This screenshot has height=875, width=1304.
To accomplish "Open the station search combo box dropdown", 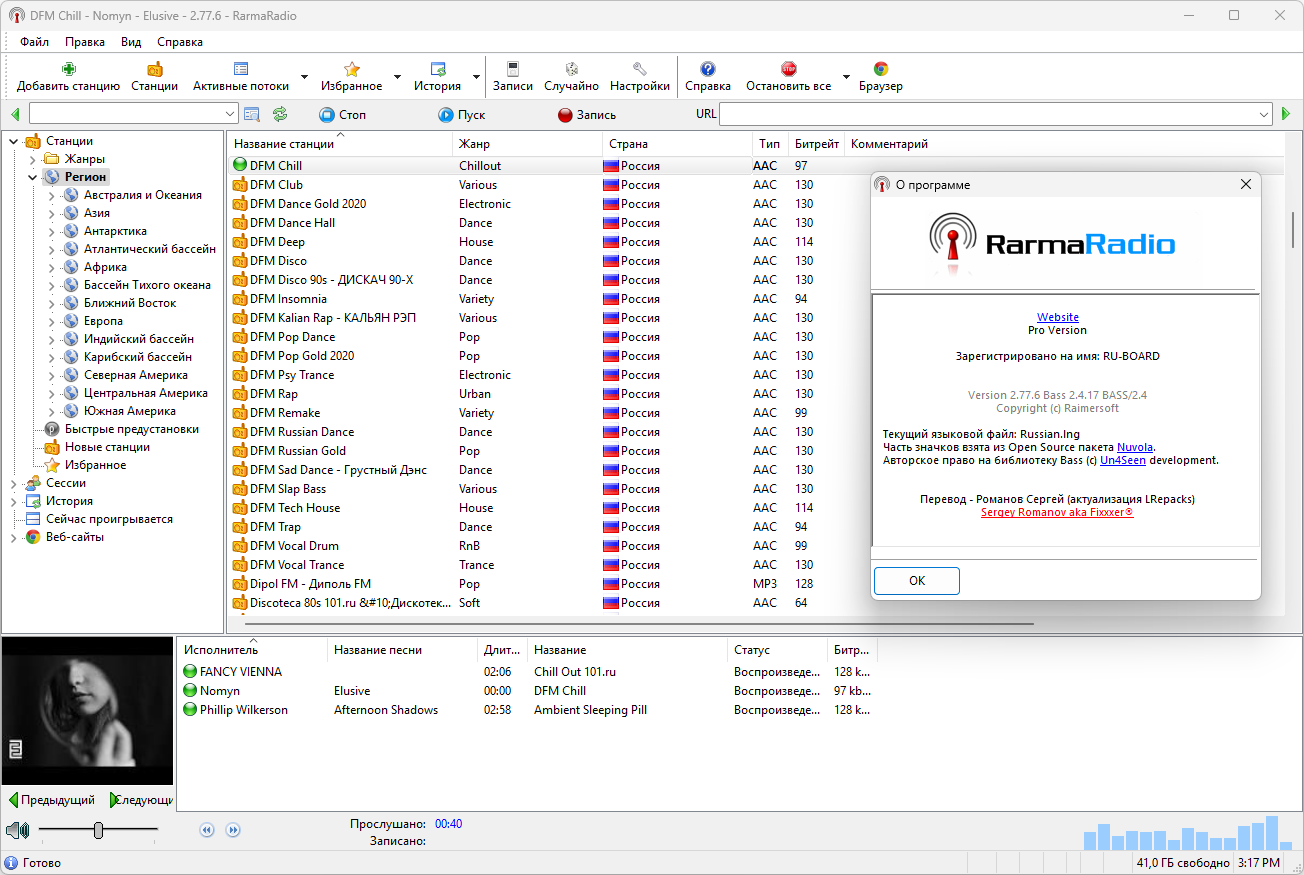I will point(230,114).
